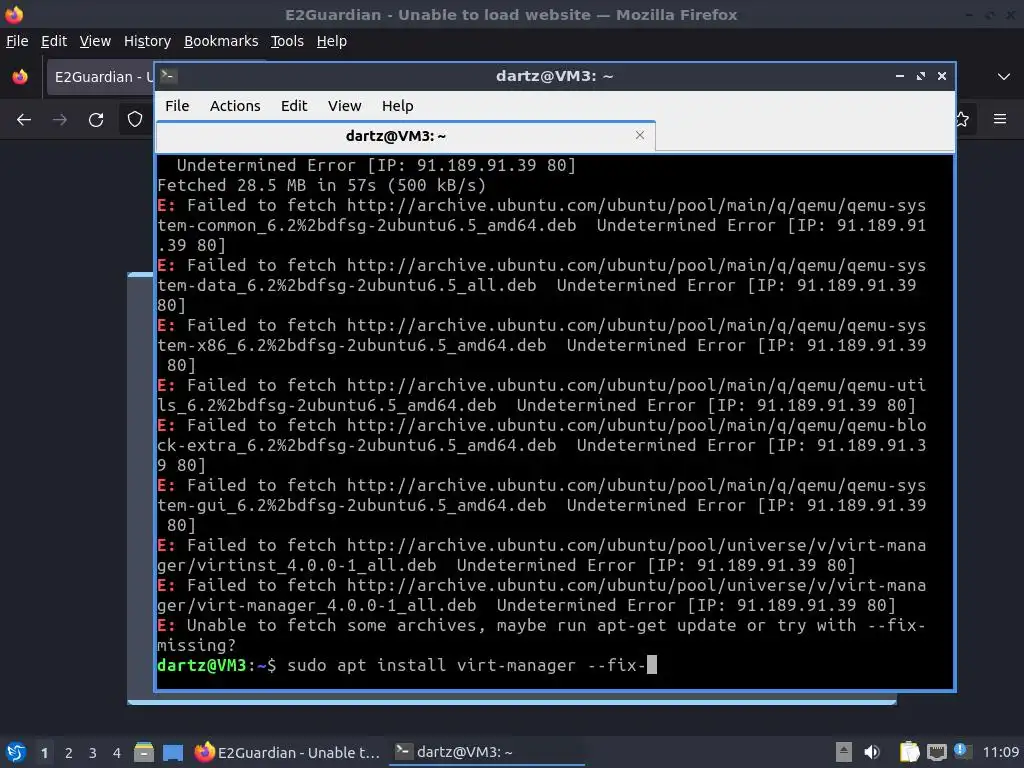The image size is (1024, 768).
Task: Click the update notifier tray icon
Action: pyautogui.click(x=962, y=751)
